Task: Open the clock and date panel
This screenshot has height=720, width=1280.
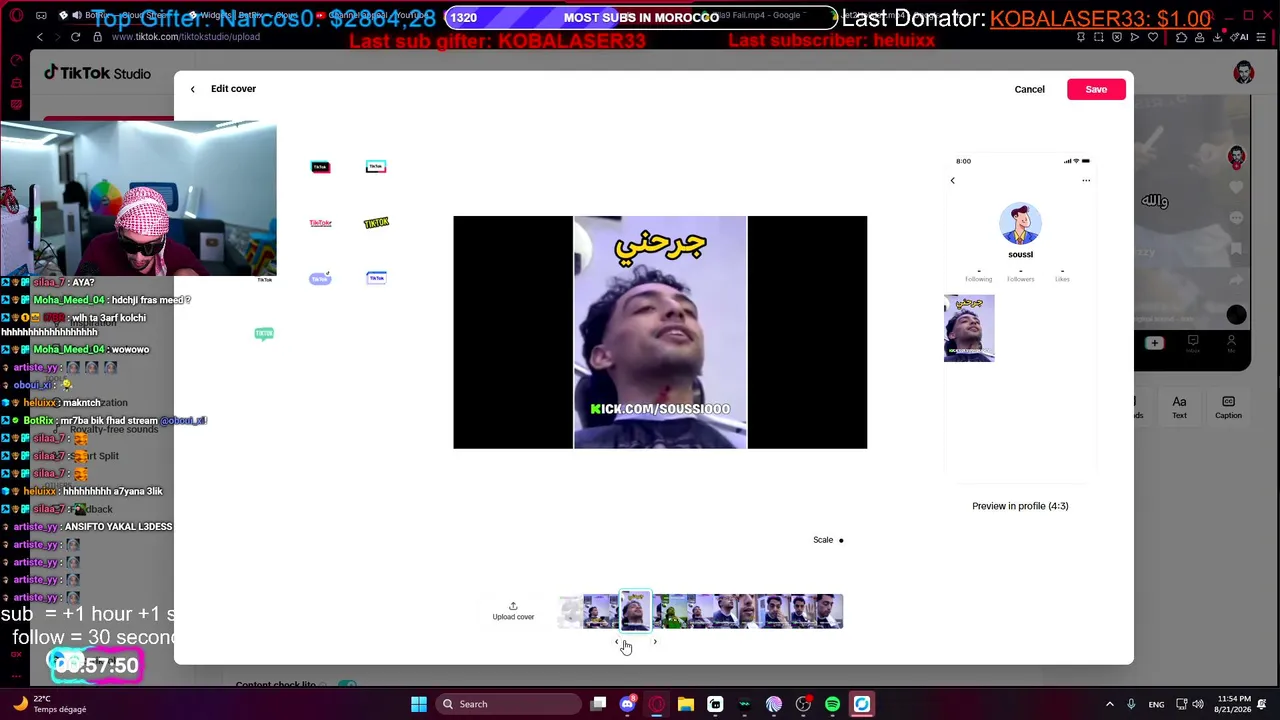Action: [1233, 704]
